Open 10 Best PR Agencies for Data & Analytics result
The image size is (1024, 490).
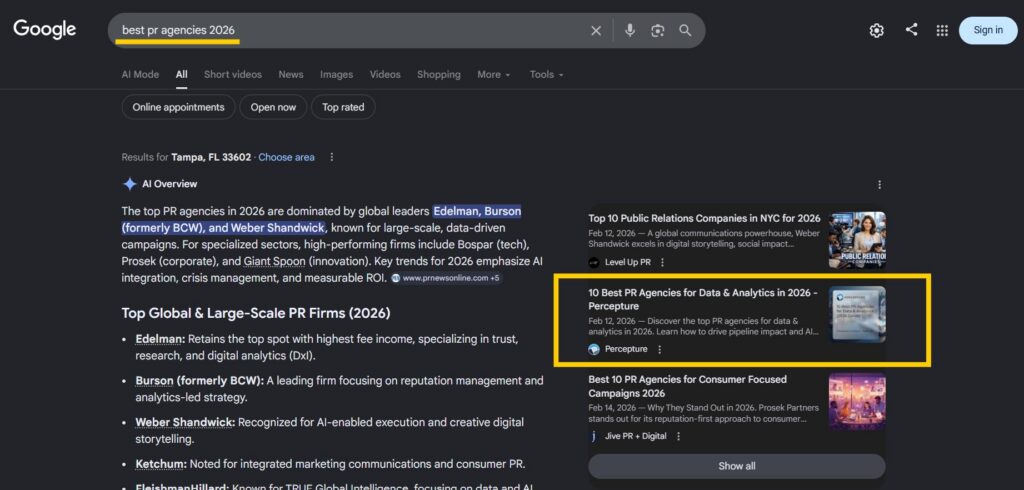(x=703, y=299)
